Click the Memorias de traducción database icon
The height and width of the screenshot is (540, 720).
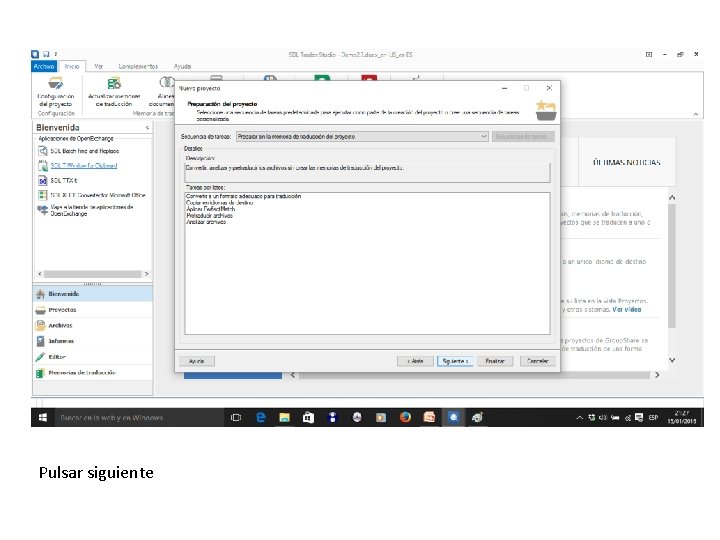[41, 373]
